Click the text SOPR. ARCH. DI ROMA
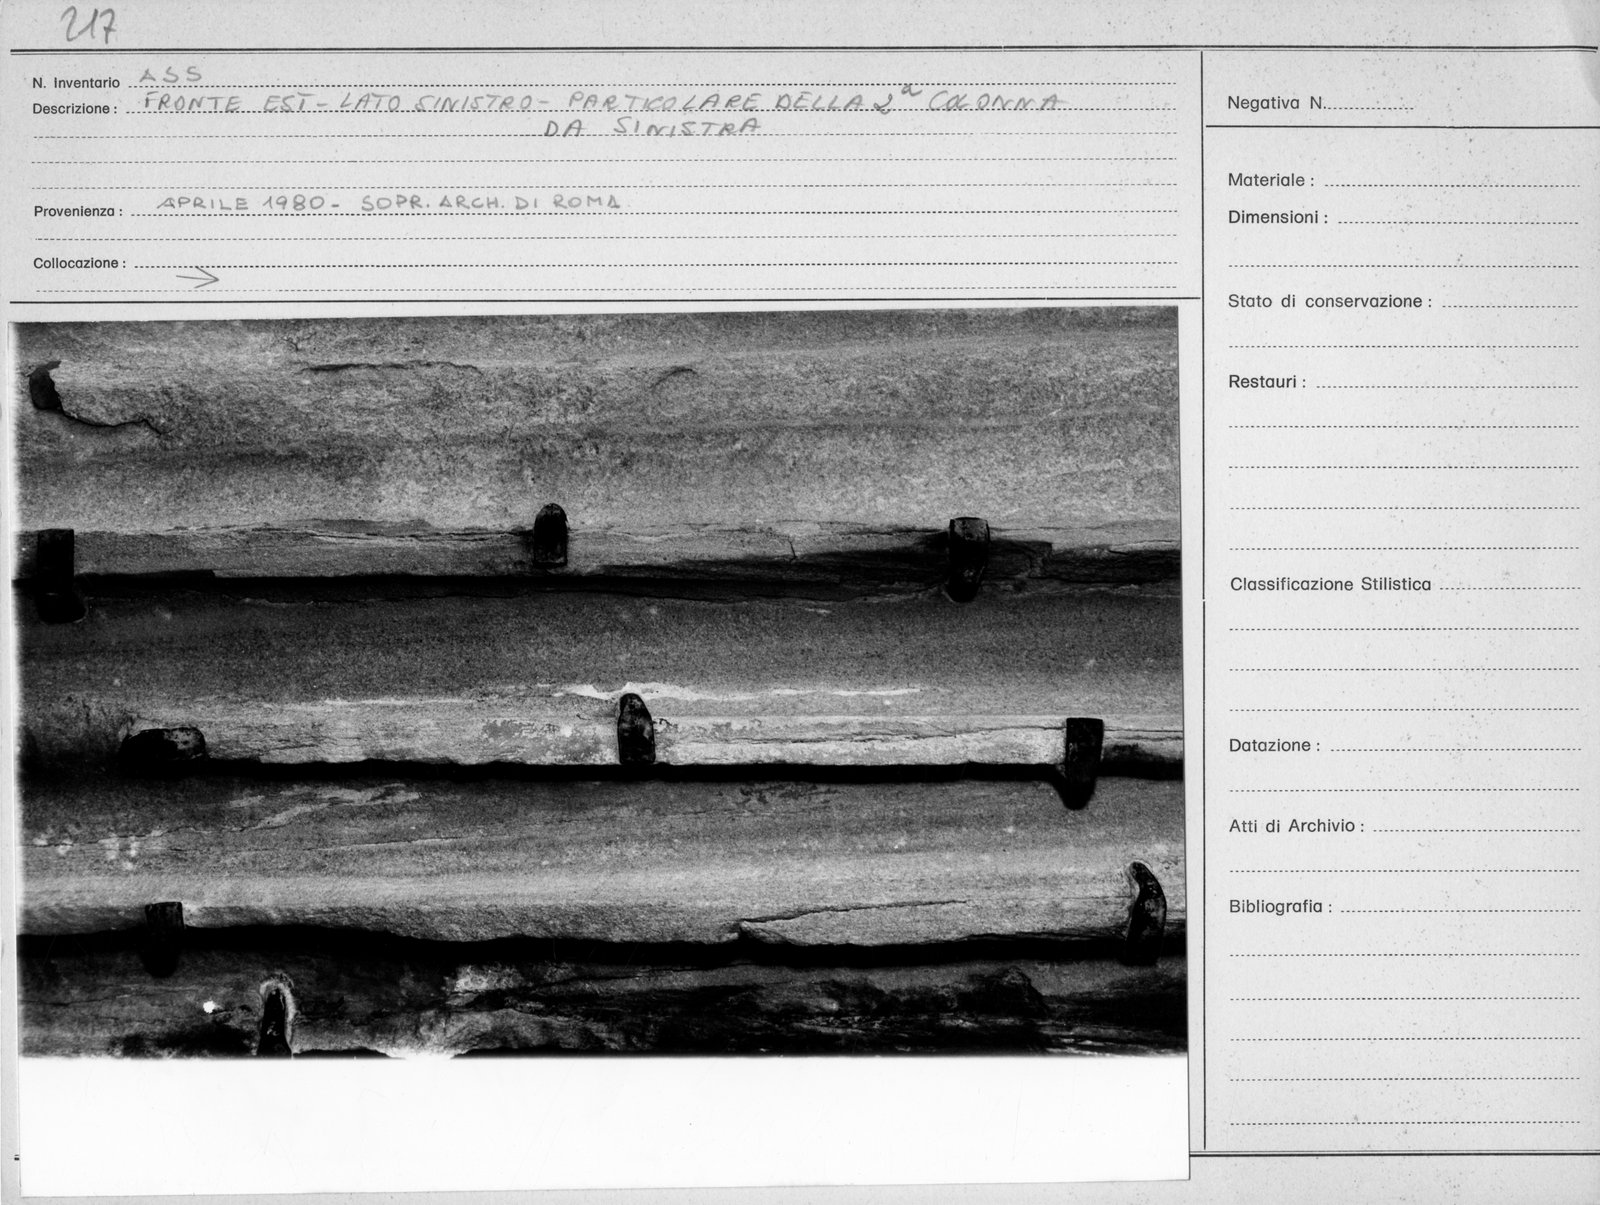The image size is (1600, 1205). [x=490, y=203]
